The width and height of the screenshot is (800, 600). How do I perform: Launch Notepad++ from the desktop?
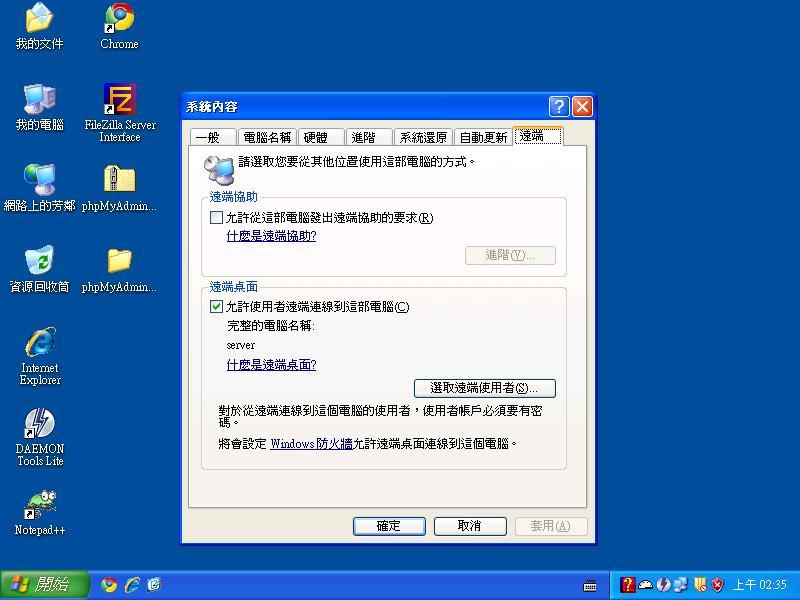click(x=40, y=507)
